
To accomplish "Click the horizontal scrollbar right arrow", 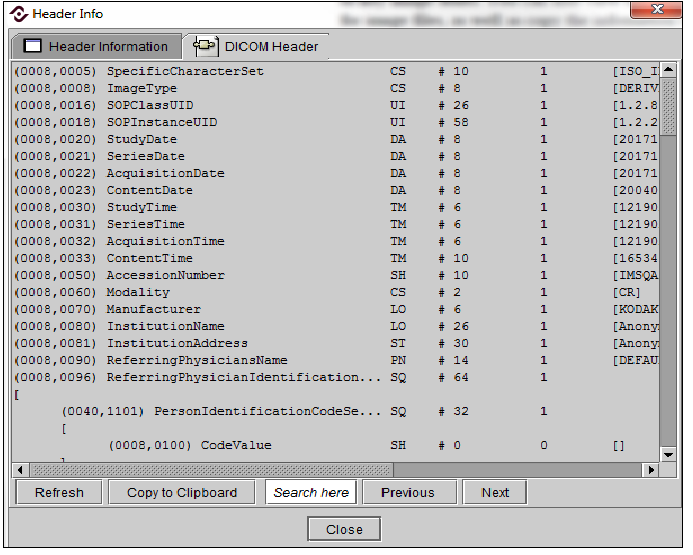I will coord(651,470).
